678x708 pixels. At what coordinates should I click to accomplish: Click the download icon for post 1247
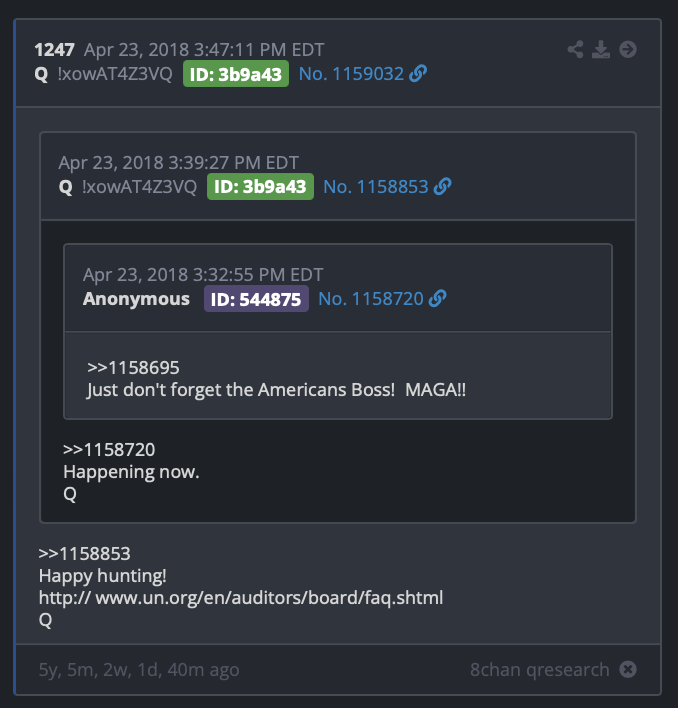[x=601, y=49]
